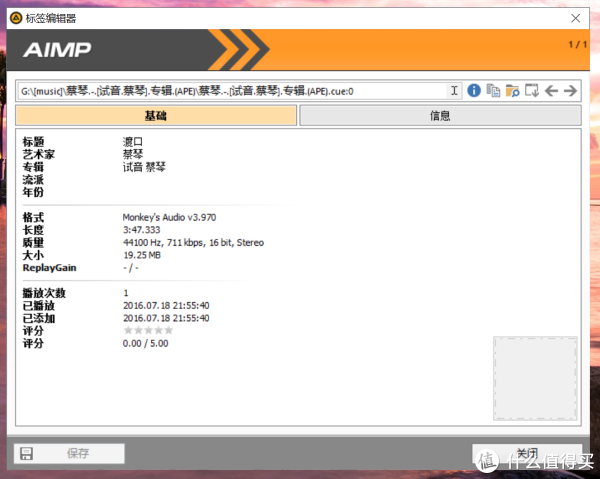Open the blue file info icon

tap(474, 91)
